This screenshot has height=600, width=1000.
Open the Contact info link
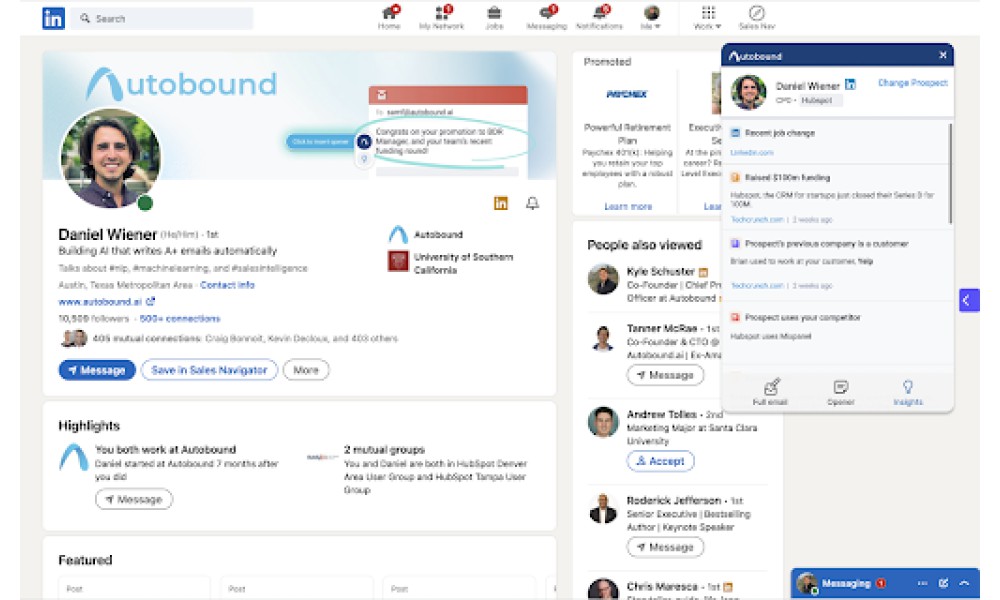[227, 285]
